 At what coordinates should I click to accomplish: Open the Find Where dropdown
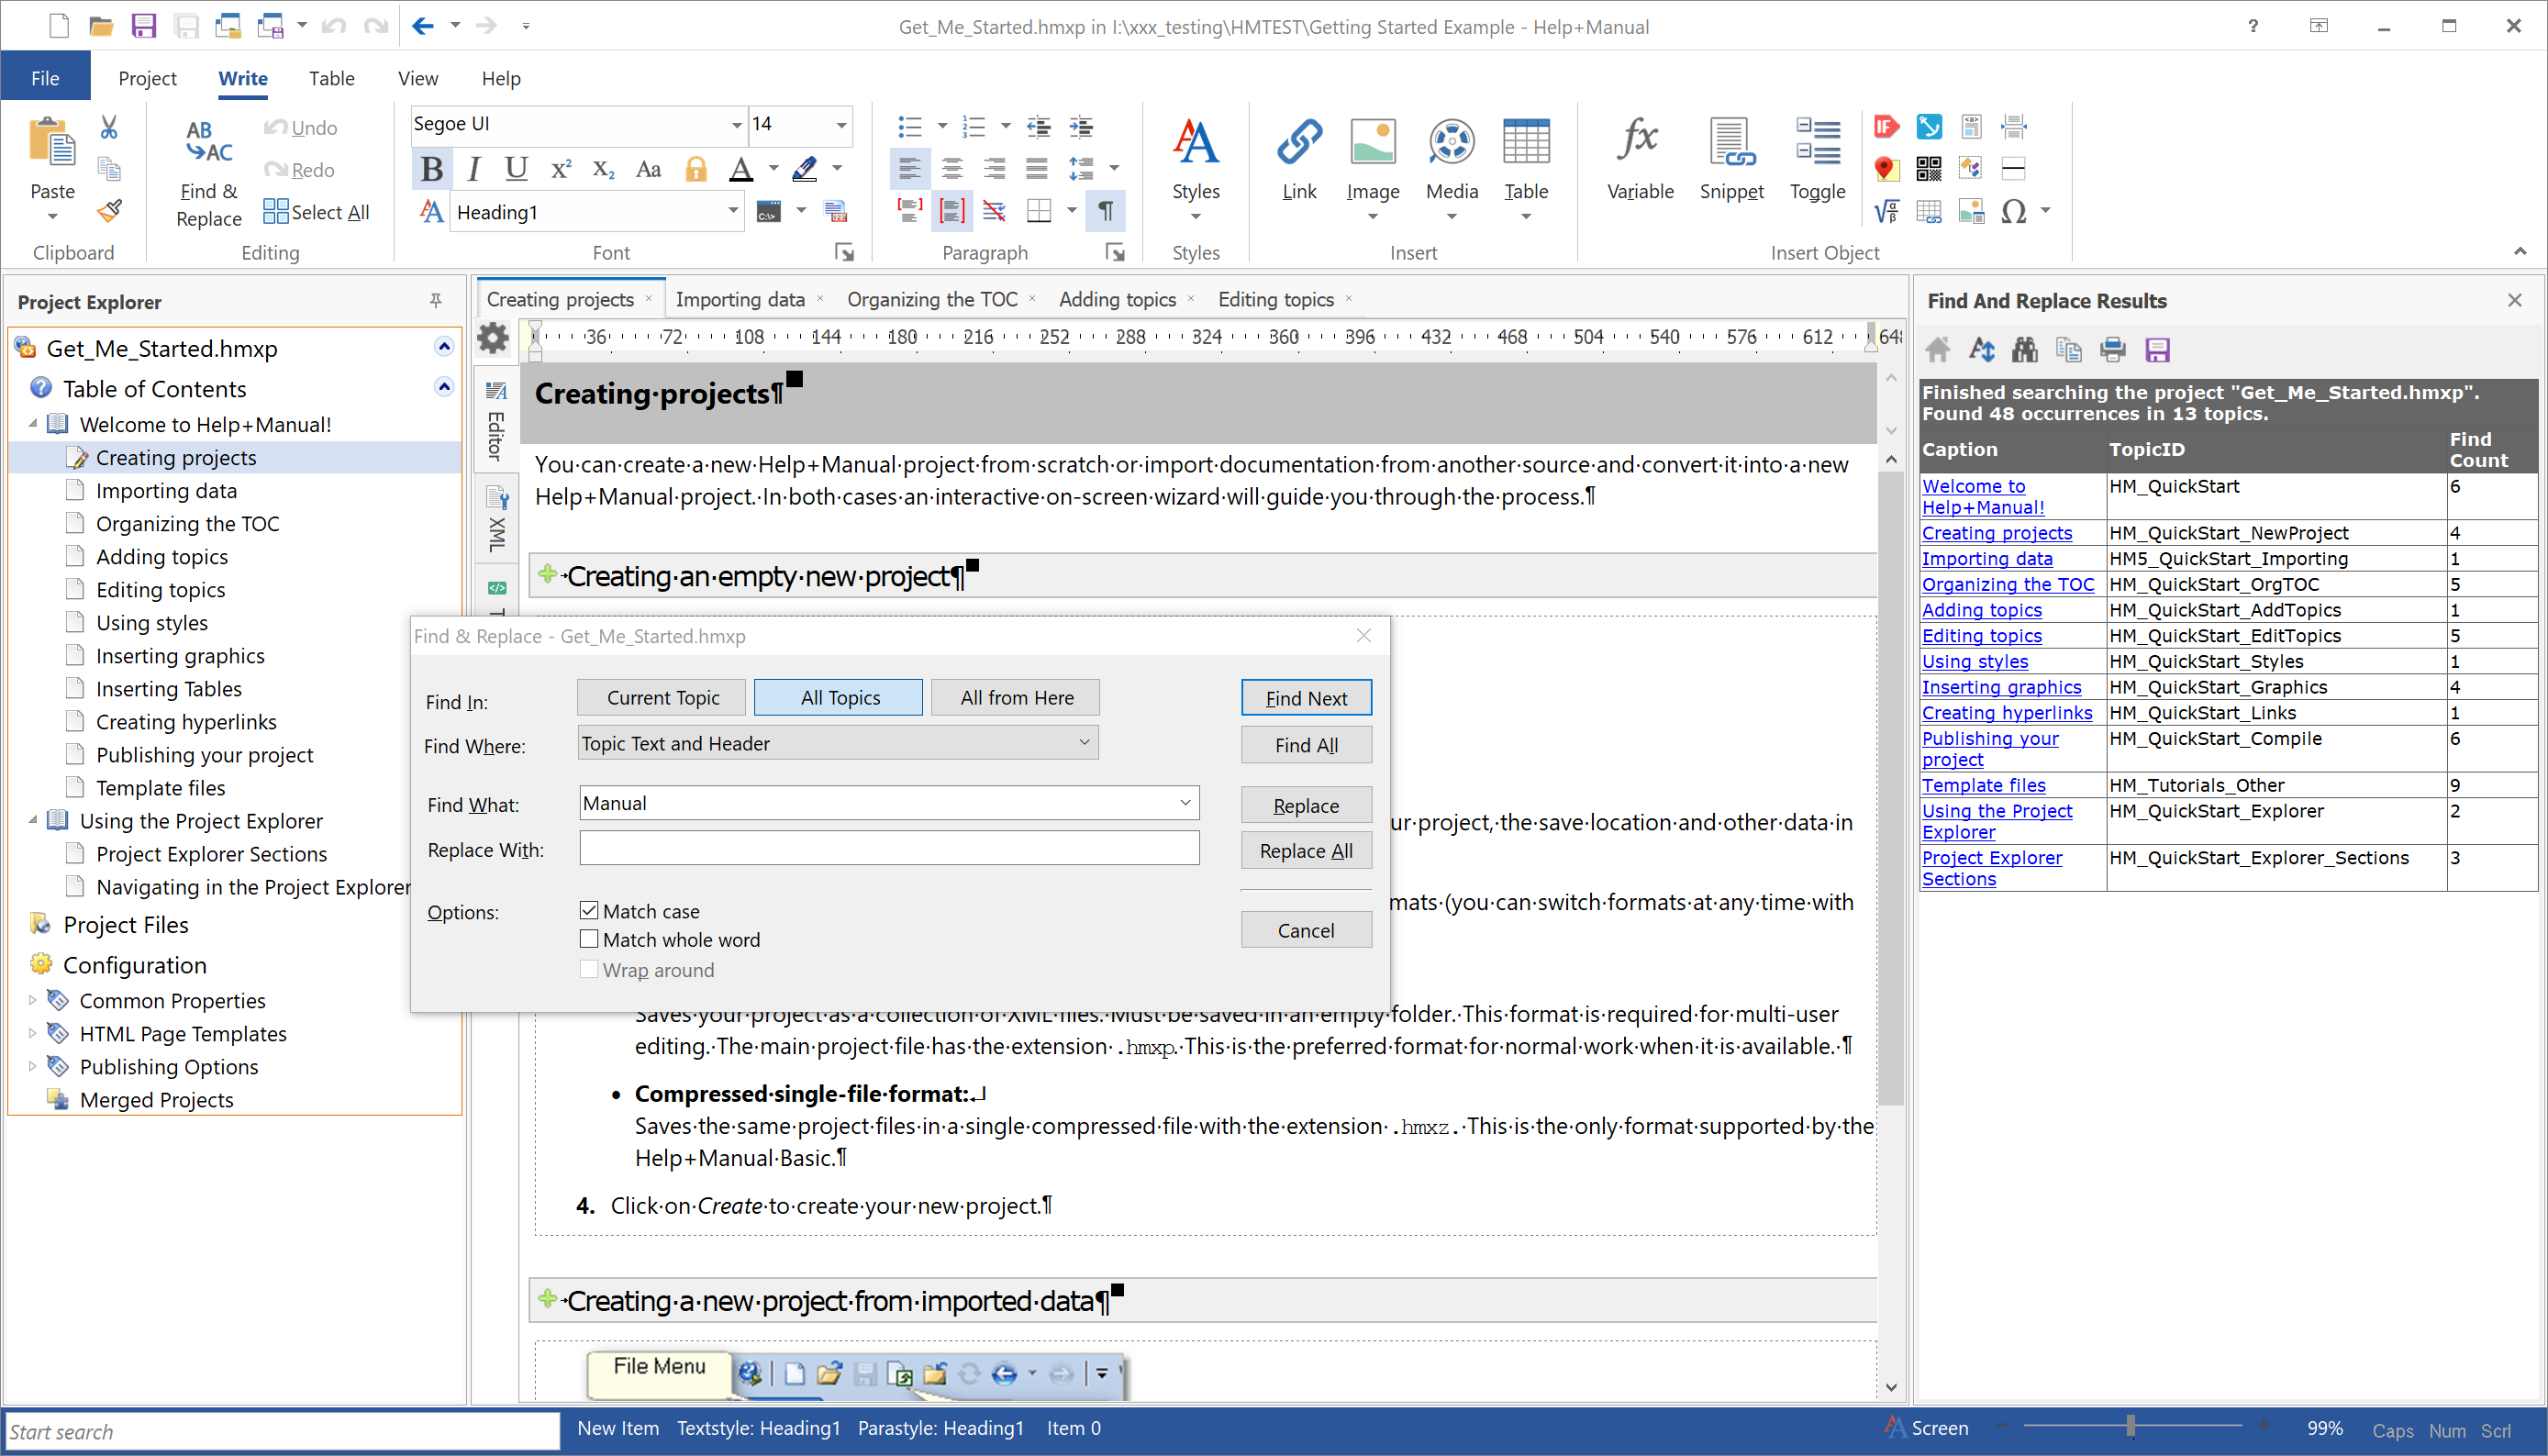(x=1084, y=742)
